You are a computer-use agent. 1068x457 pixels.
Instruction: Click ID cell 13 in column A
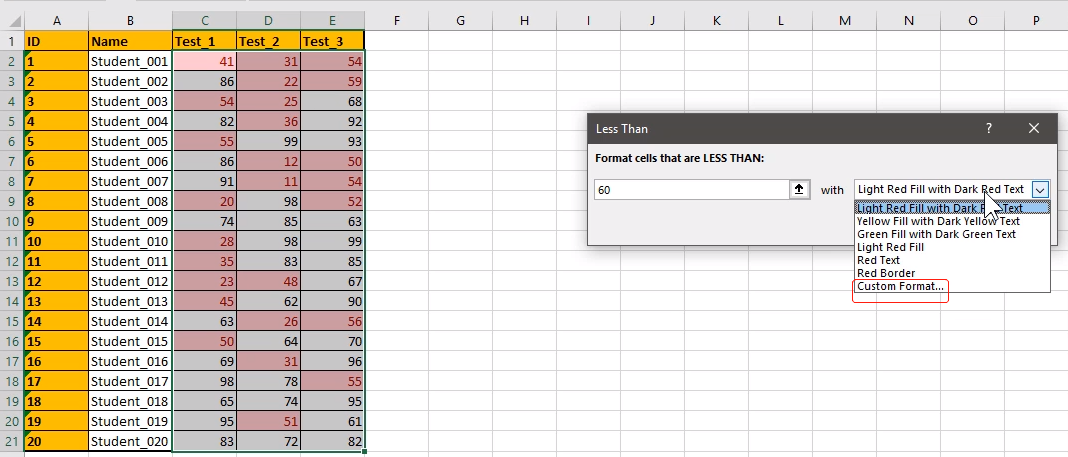pyautogui.click(x=57, y=302)
